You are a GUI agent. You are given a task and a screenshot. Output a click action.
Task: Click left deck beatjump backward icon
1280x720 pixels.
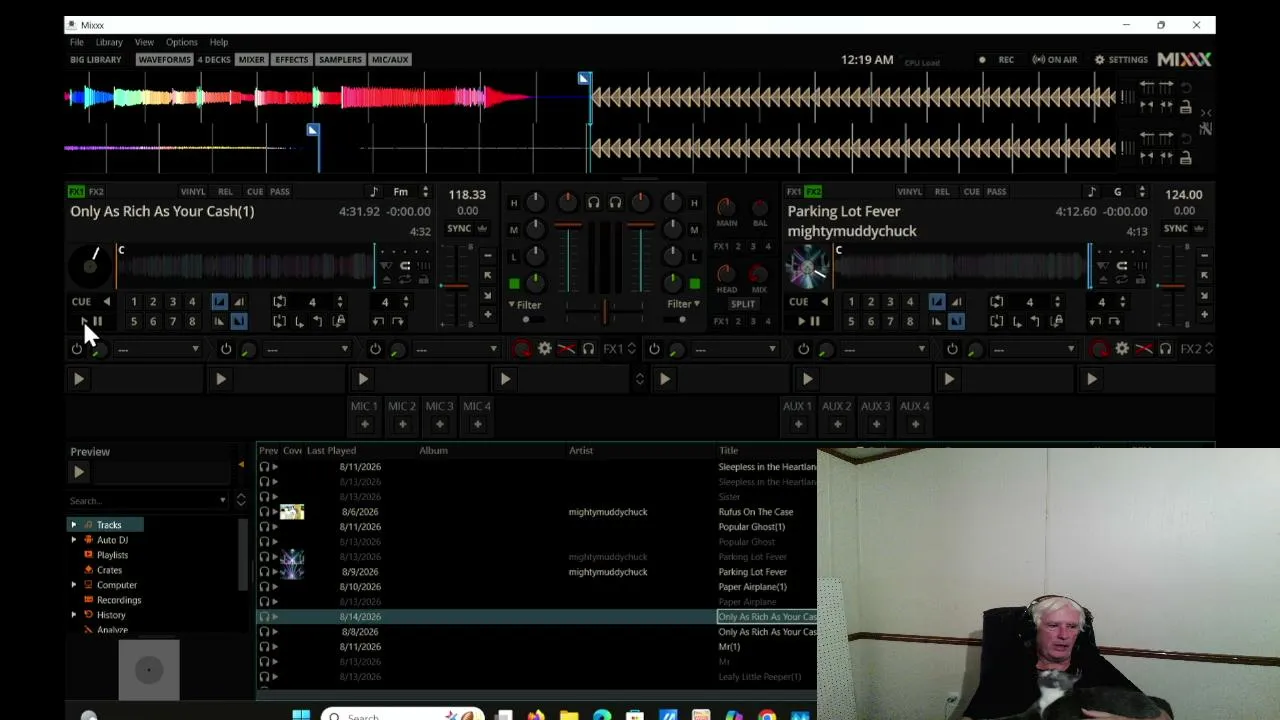377,321
